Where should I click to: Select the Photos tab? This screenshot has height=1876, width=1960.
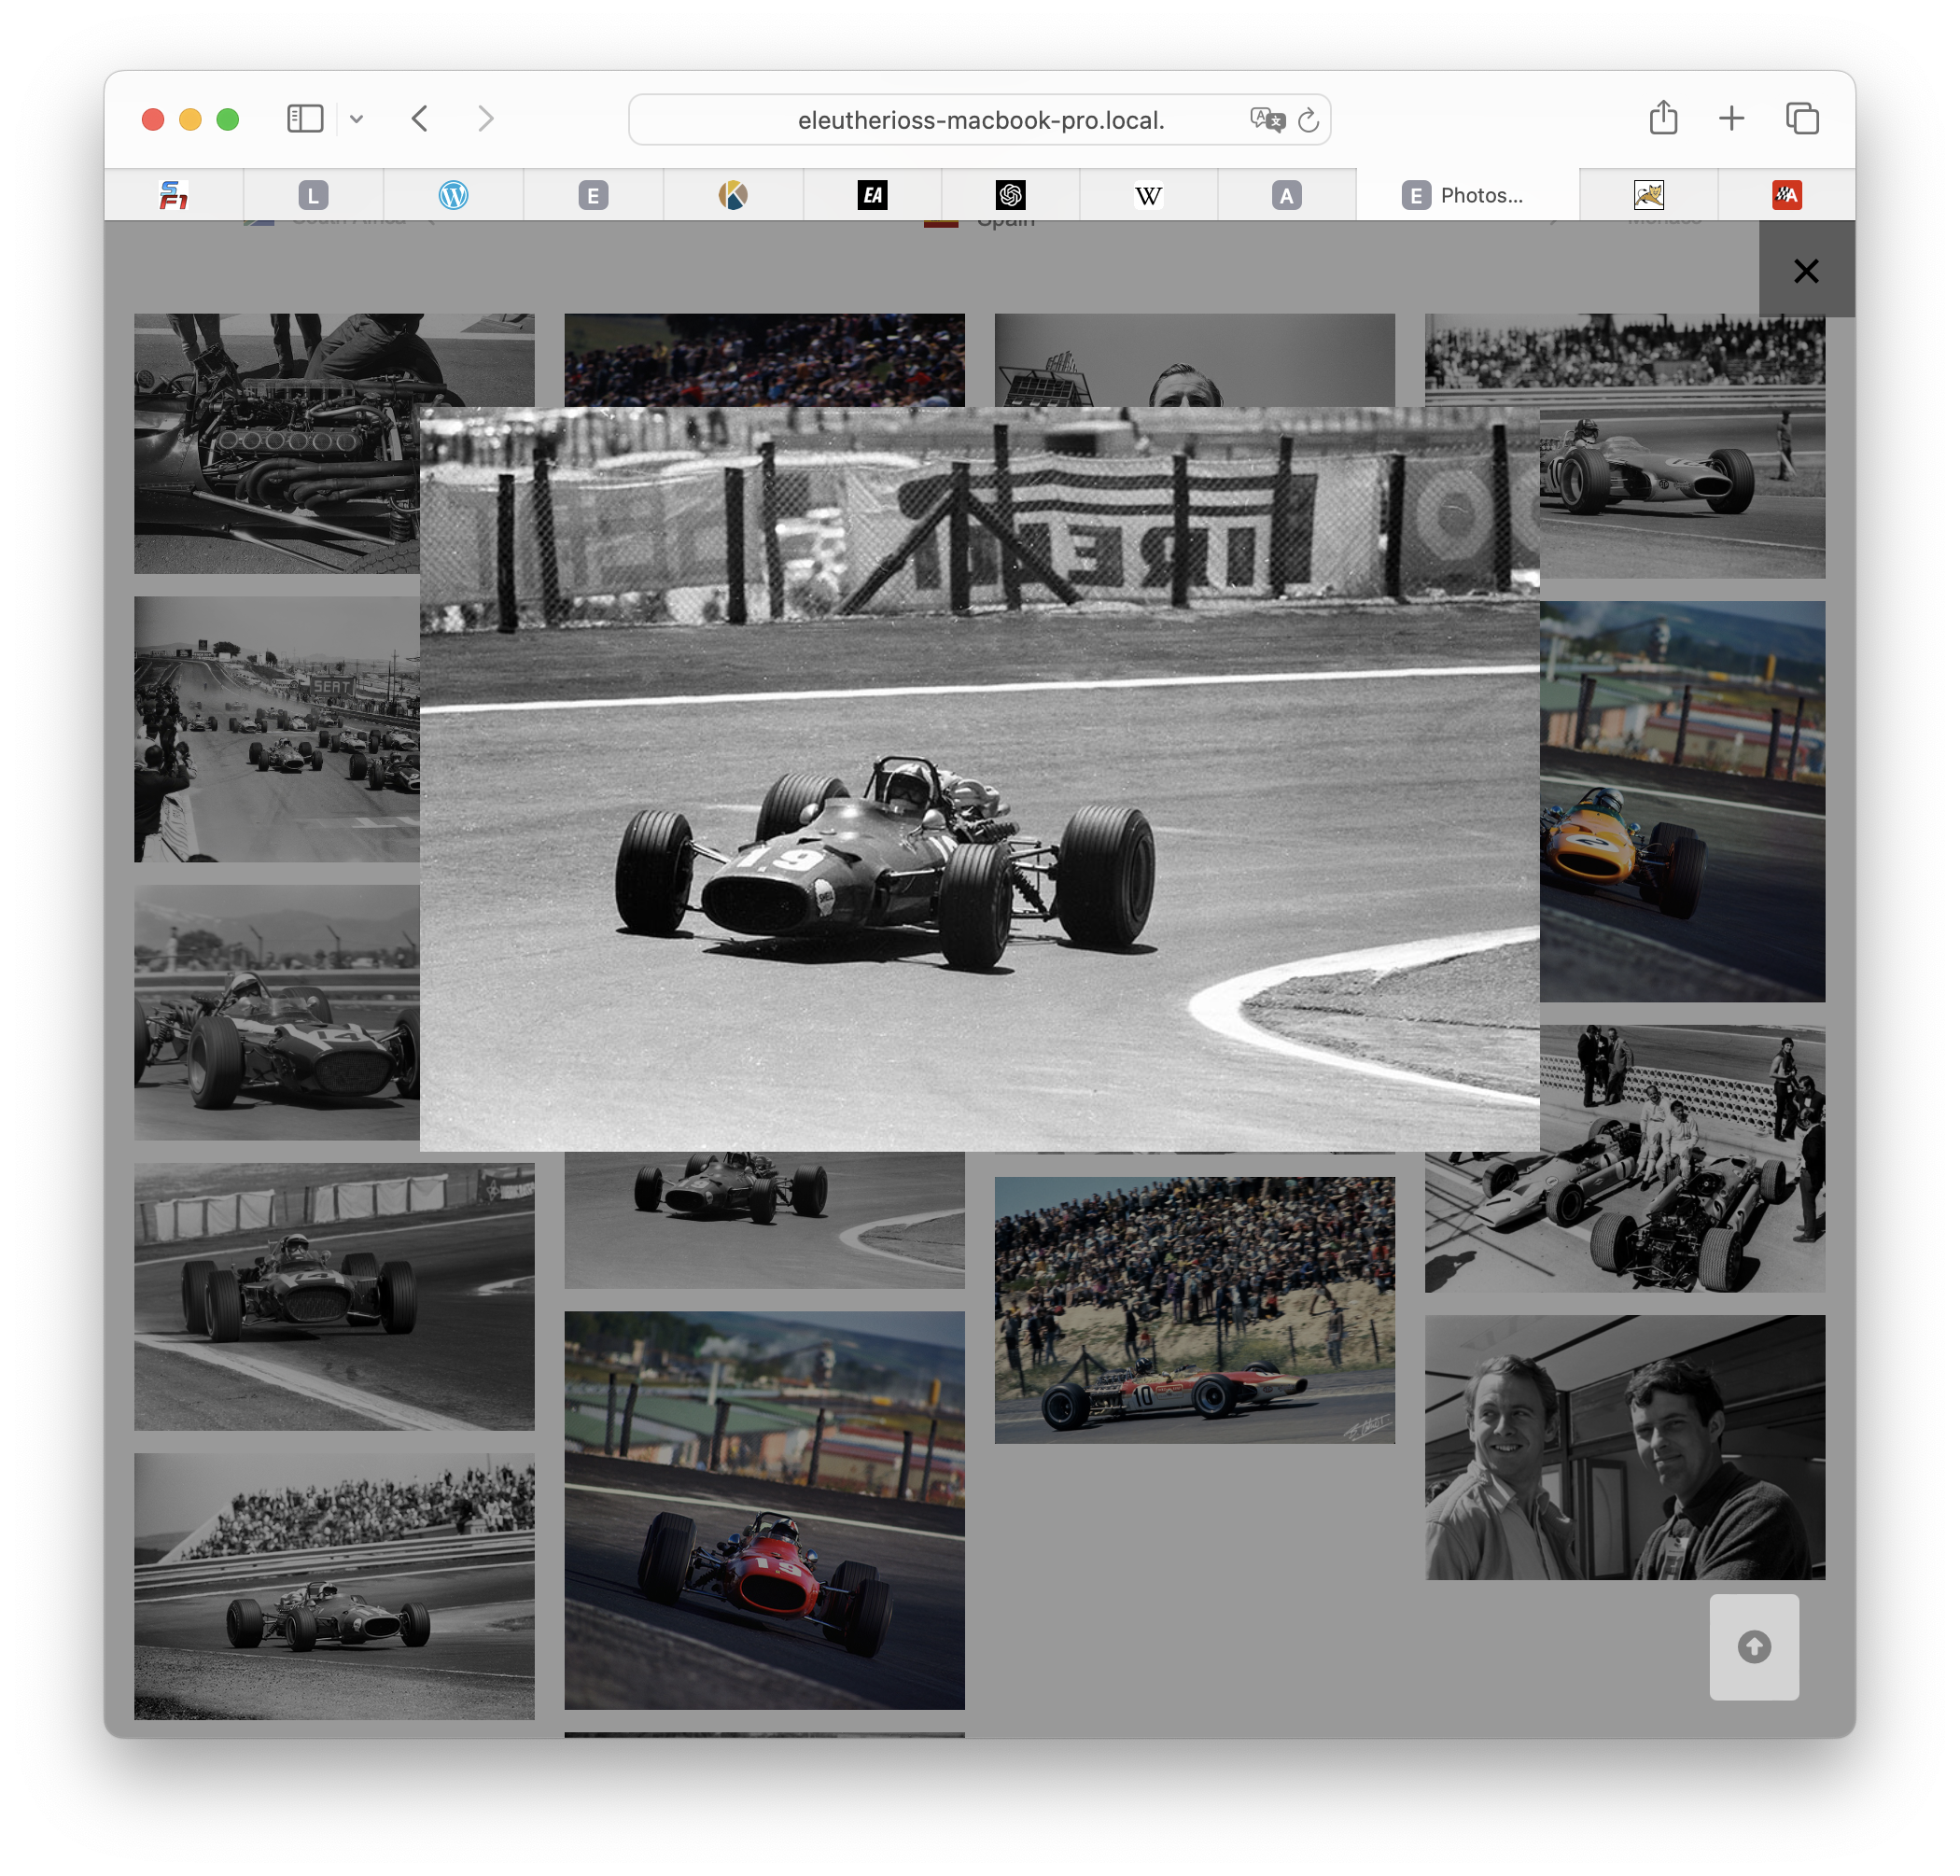pos(1466,195)
